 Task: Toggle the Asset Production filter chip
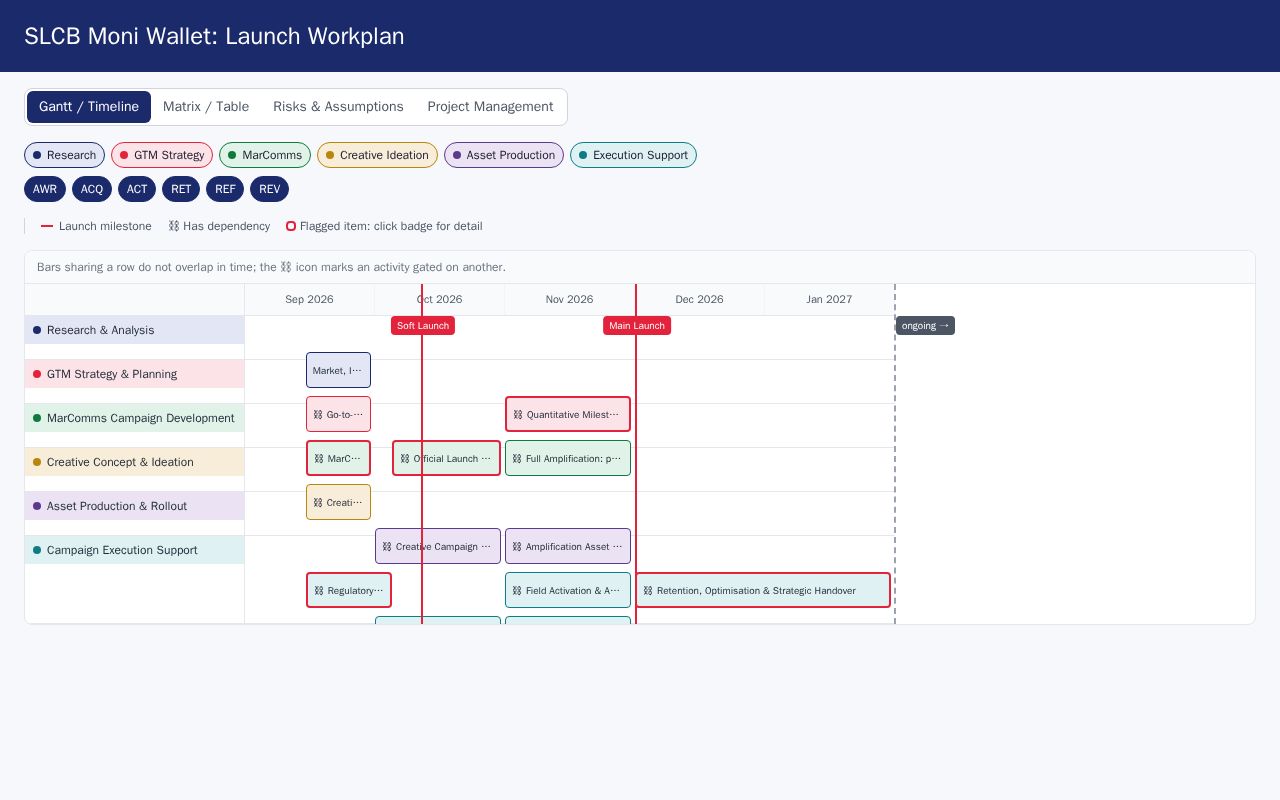coord(504,155)
